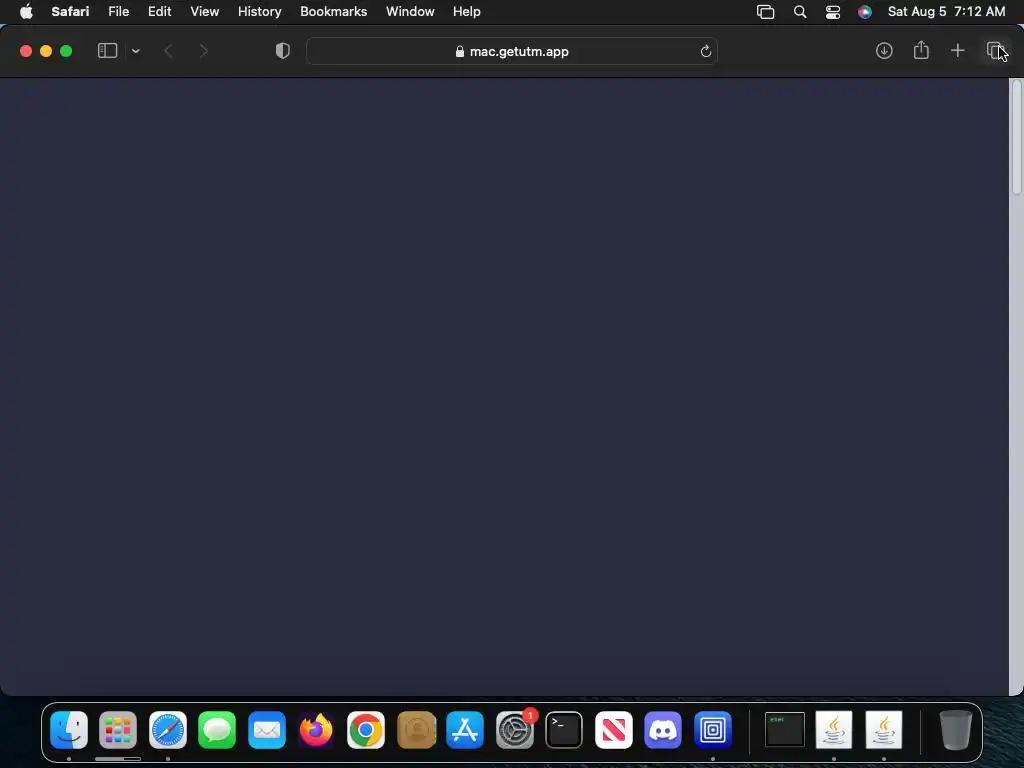
Task: Open the first Java file in the Dock
Action: (x=834, y=729)
